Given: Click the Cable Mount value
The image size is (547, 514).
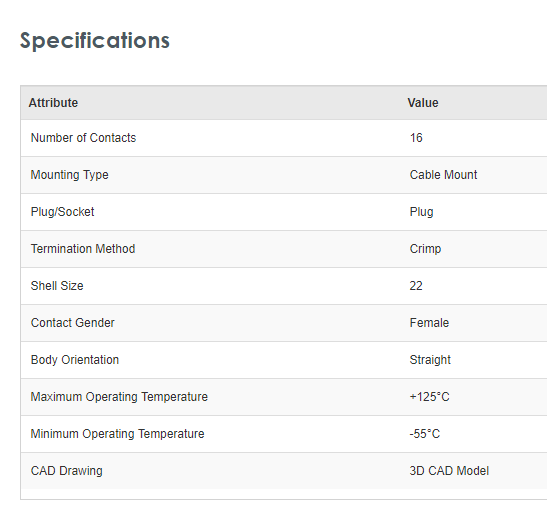Looking at the screenshot, I should (443, 175).
